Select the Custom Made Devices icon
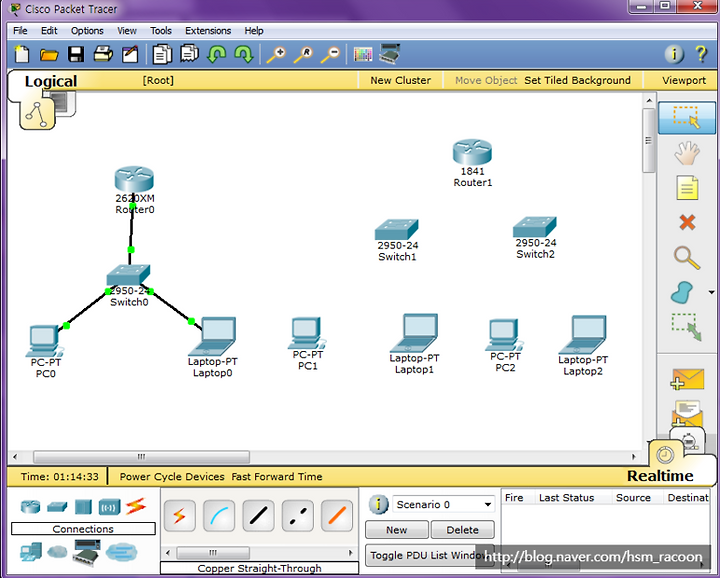Viewport: 720px width, 578px height. [x=86, y=551]
